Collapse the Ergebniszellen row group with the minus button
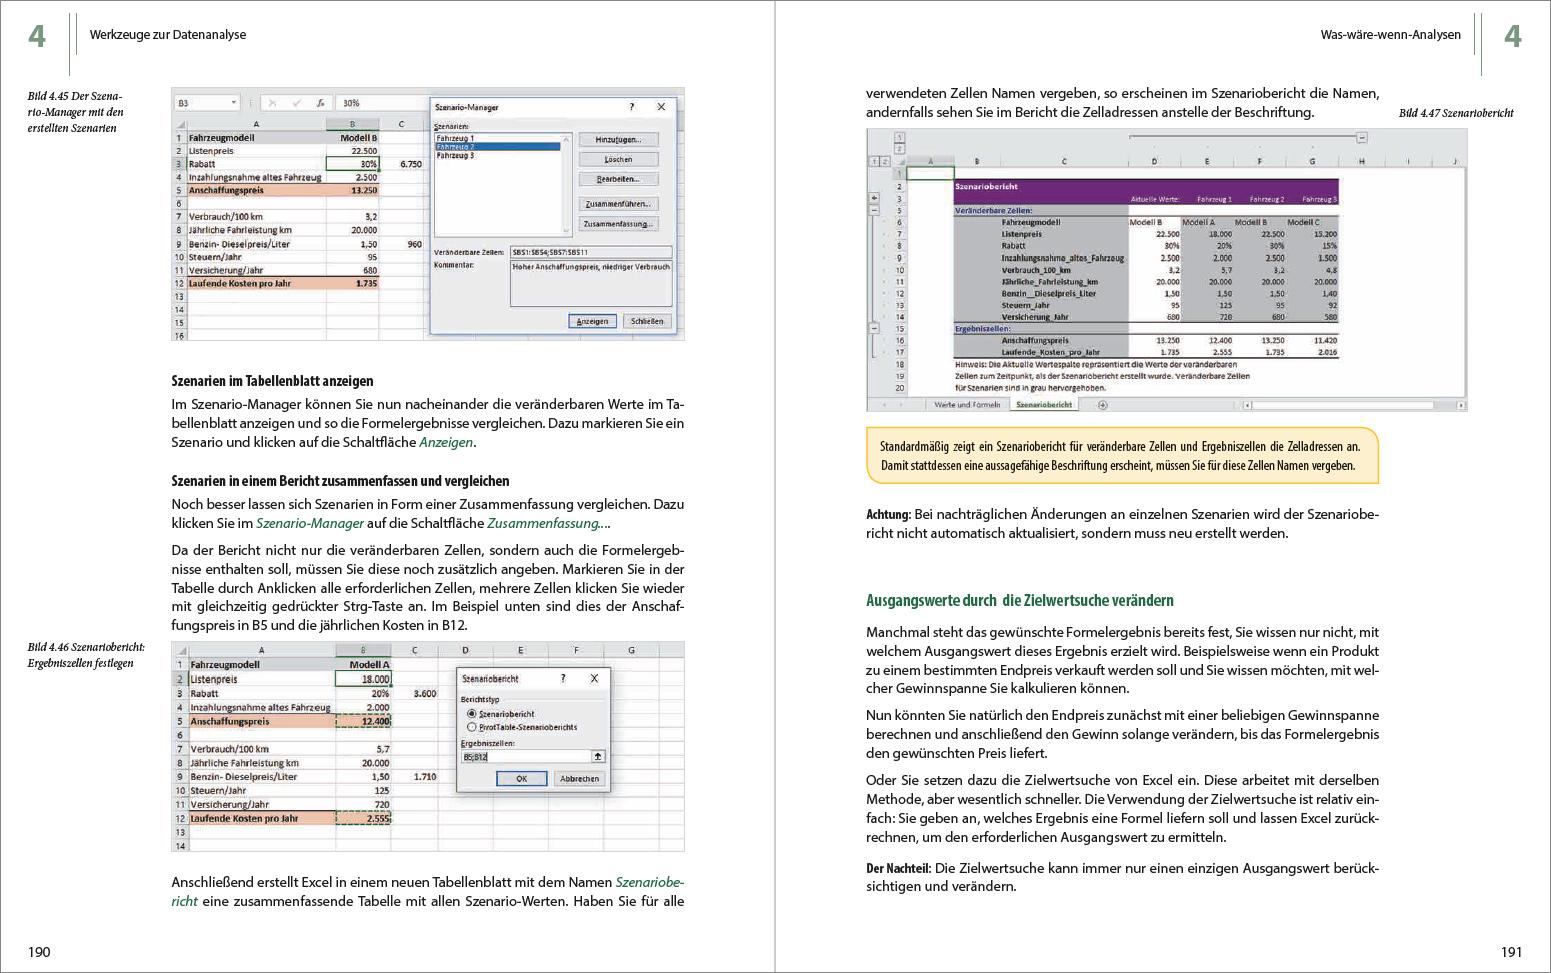 (874, 326)
